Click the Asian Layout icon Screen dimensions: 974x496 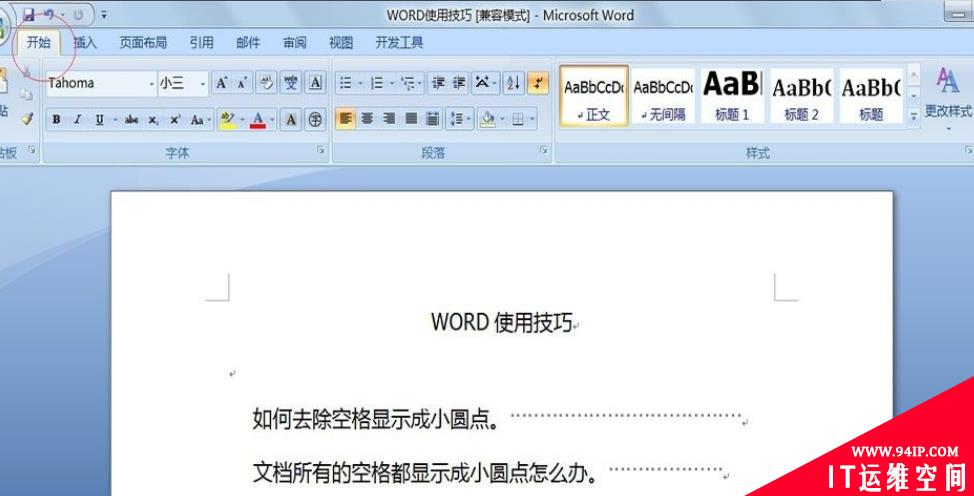485,83
